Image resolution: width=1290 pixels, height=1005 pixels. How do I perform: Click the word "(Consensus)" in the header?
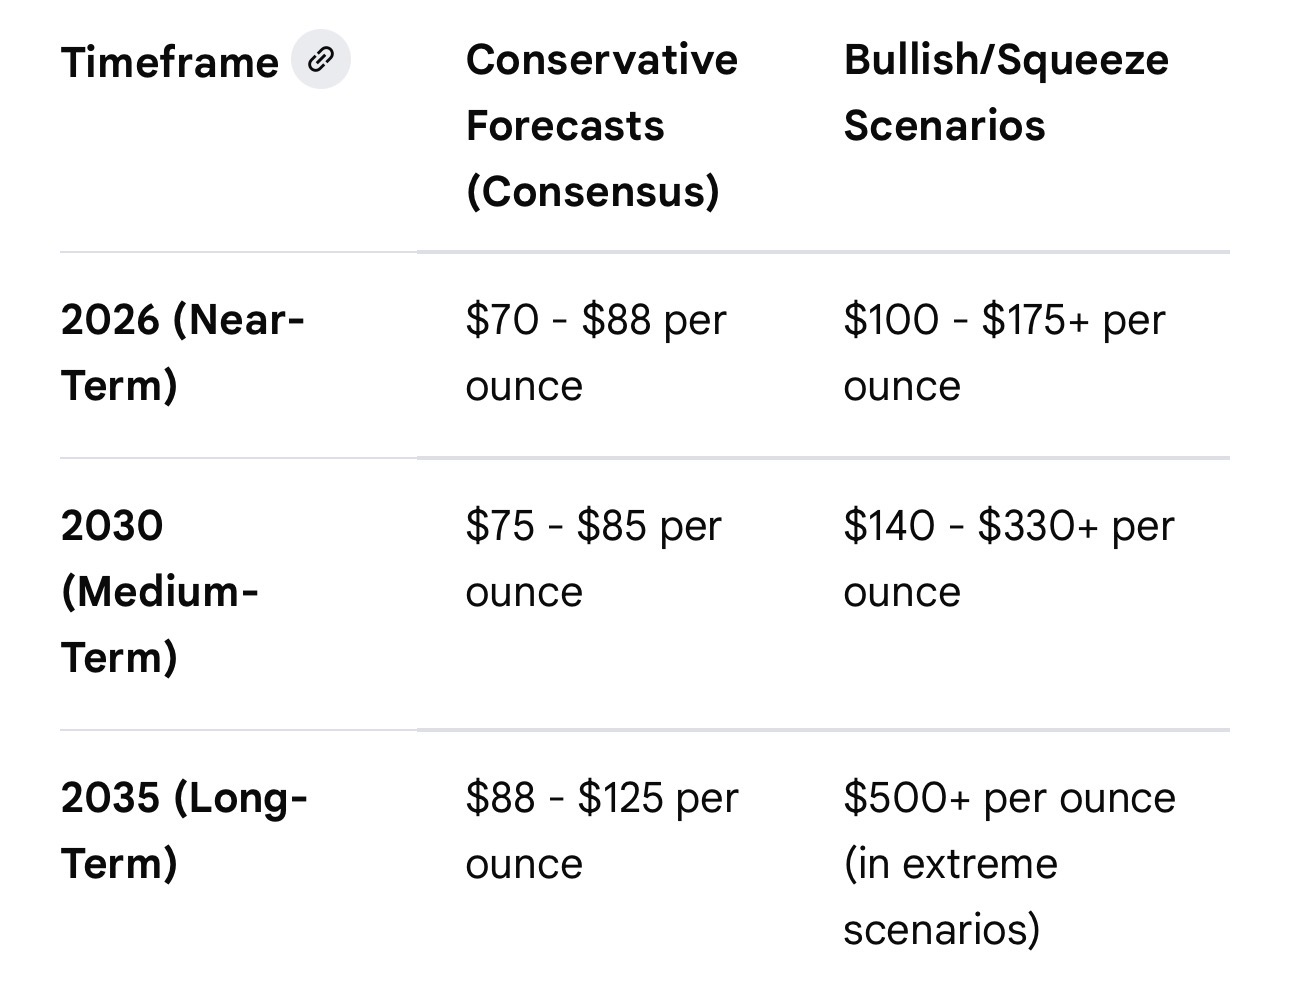[x=592, y=191]
